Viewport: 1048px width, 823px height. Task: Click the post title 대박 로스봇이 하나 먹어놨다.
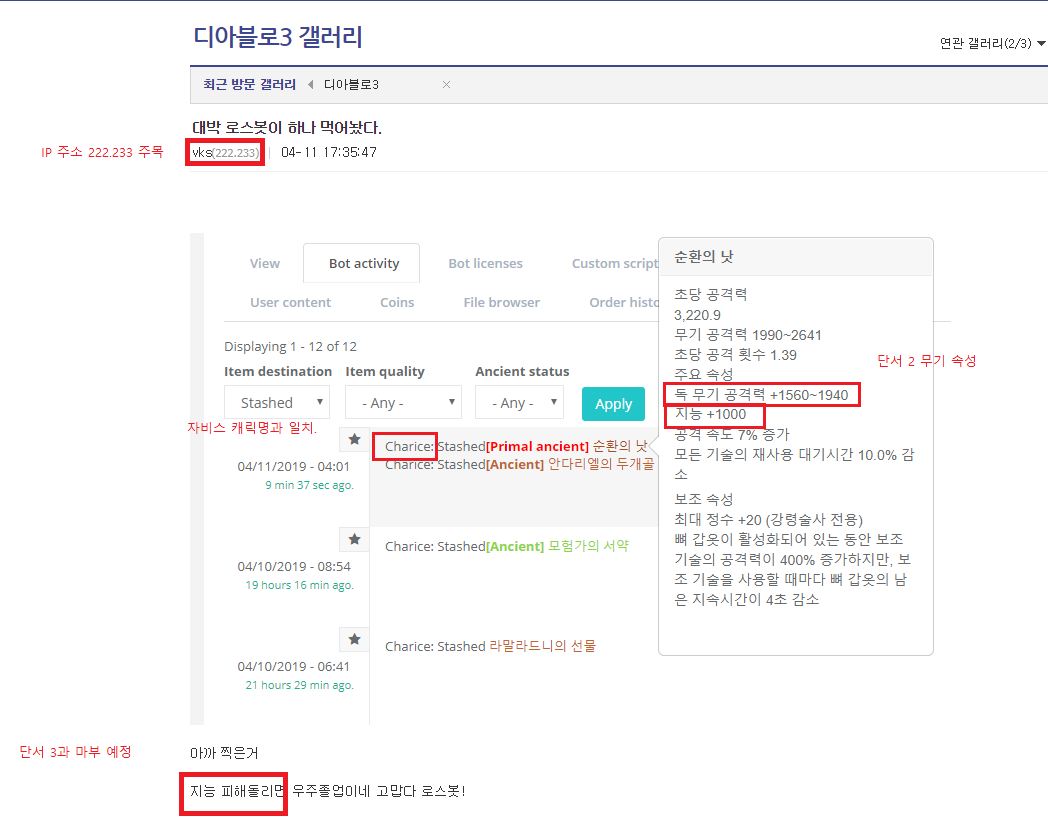[x=287, y=128]
